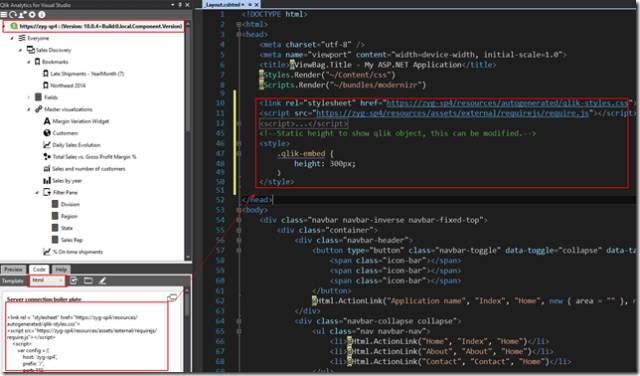Select the Northeast 2014 bookmark
The width and height of the screenshot is (640, 376).
tap(68, 85)
